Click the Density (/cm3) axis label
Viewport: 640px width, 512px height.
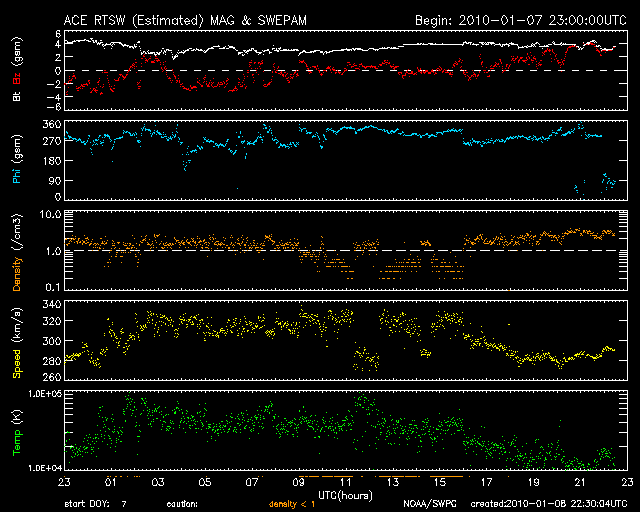[17, 252]
